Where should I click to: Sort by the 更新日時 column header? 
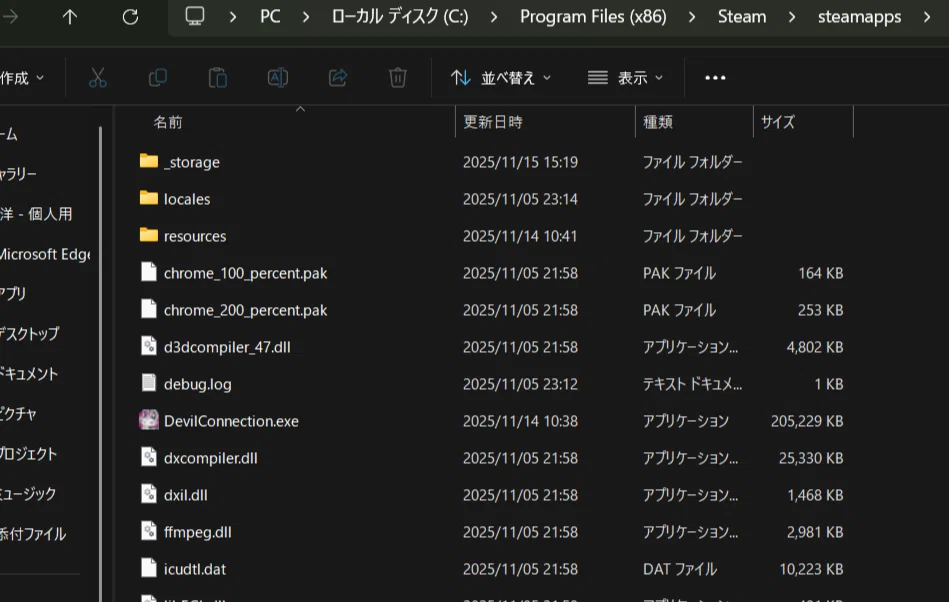click(x=493, y=122)
